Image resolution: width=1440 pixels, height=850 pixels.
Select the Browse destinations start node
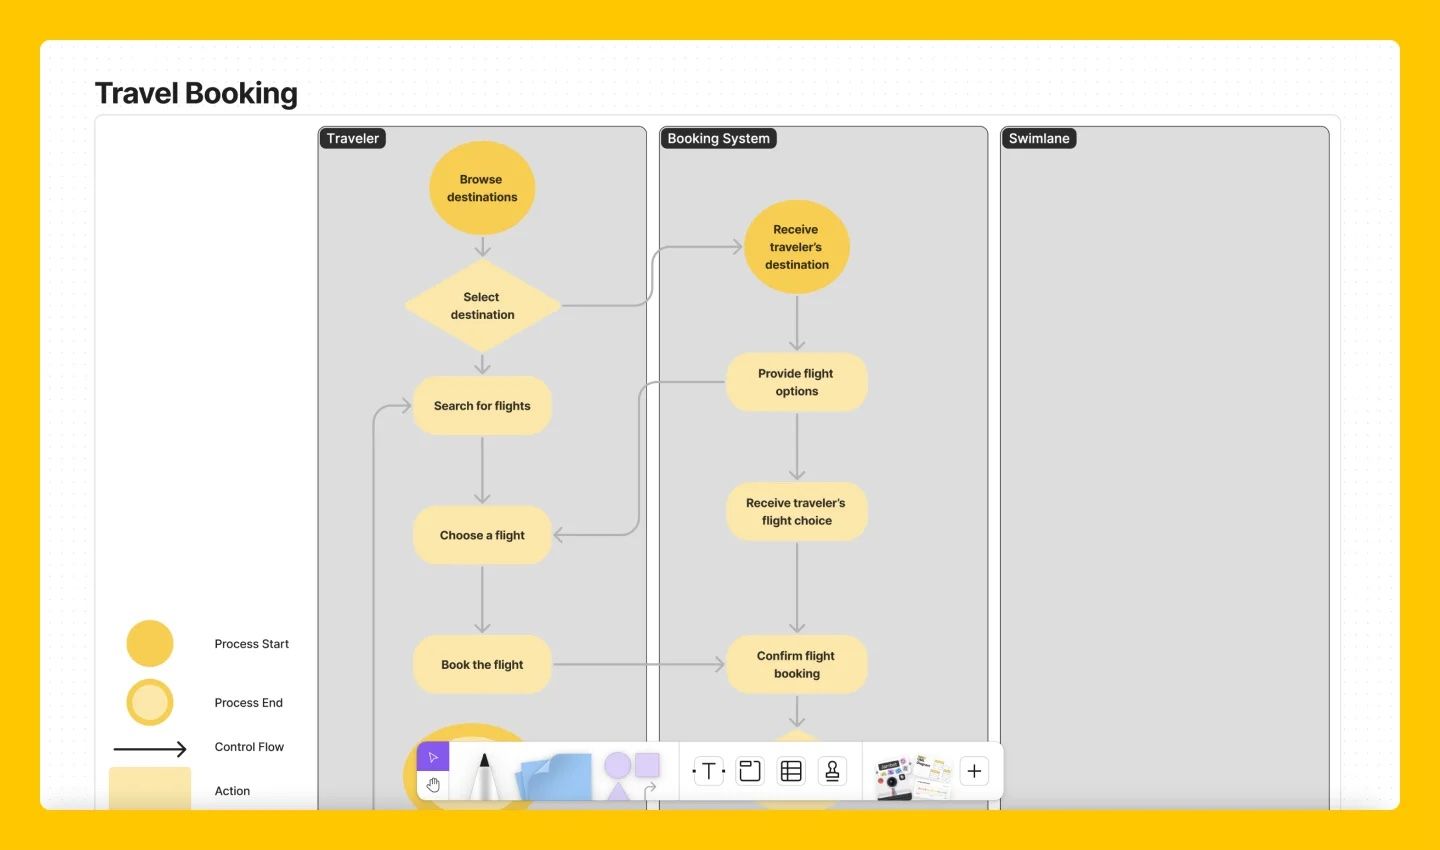pyautogui.click(x=481, y=187)
